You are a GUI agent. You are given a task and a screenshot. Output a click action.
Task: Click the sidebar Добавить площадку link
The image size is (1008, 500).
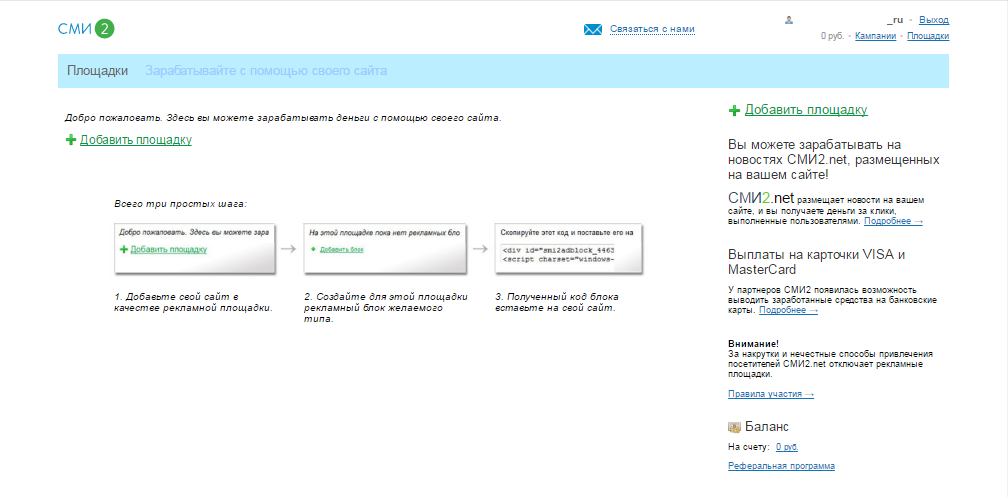point(806,110)
